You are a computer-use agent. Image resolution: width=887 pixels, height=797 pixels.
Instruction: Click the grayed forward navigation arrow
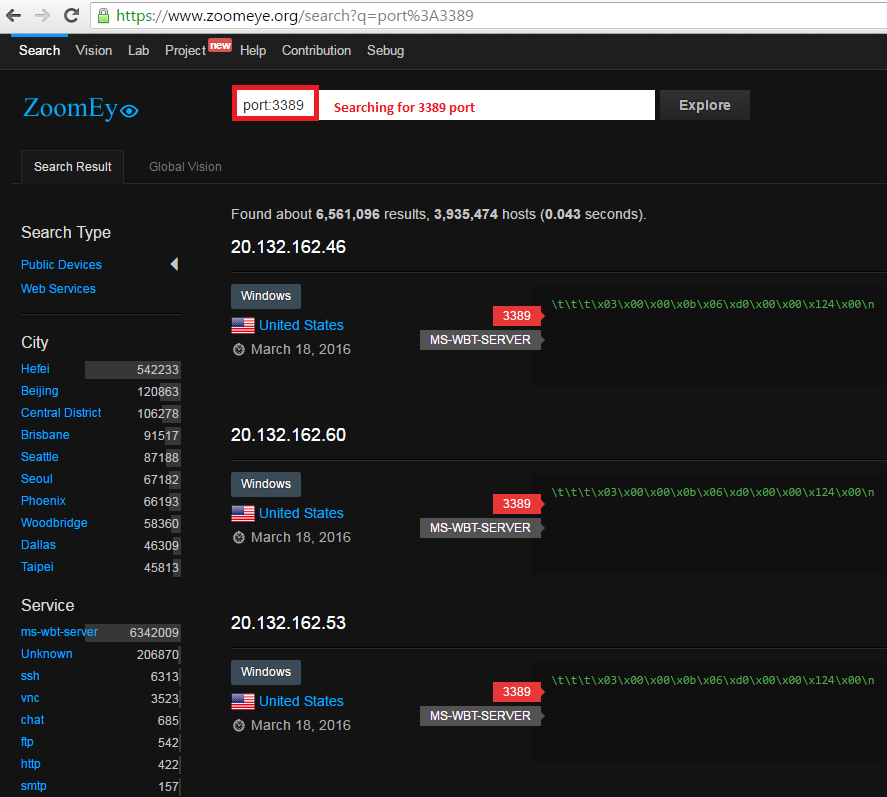[40, 15]
